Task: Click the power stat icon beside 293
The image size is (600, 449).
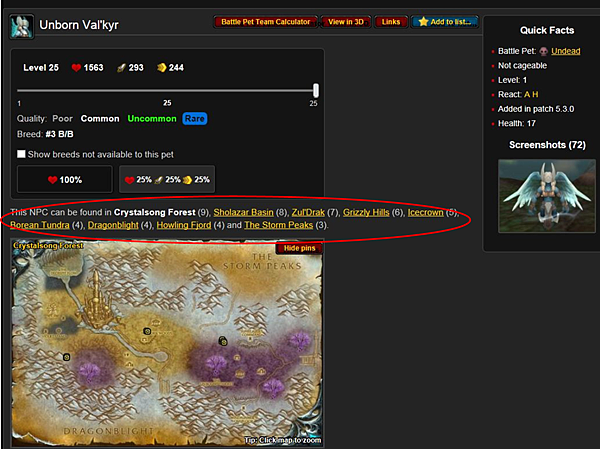Action: [121, 68]
